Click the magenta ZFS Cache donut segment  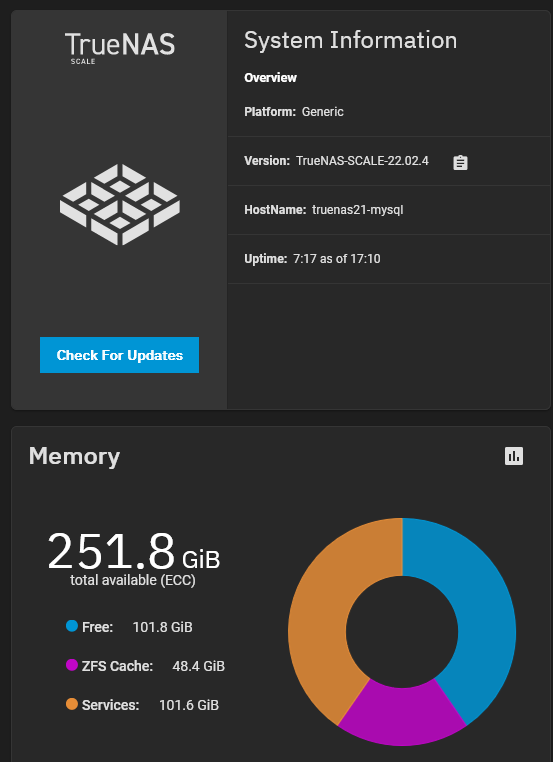pyautogui.click(x=402, y=714)
